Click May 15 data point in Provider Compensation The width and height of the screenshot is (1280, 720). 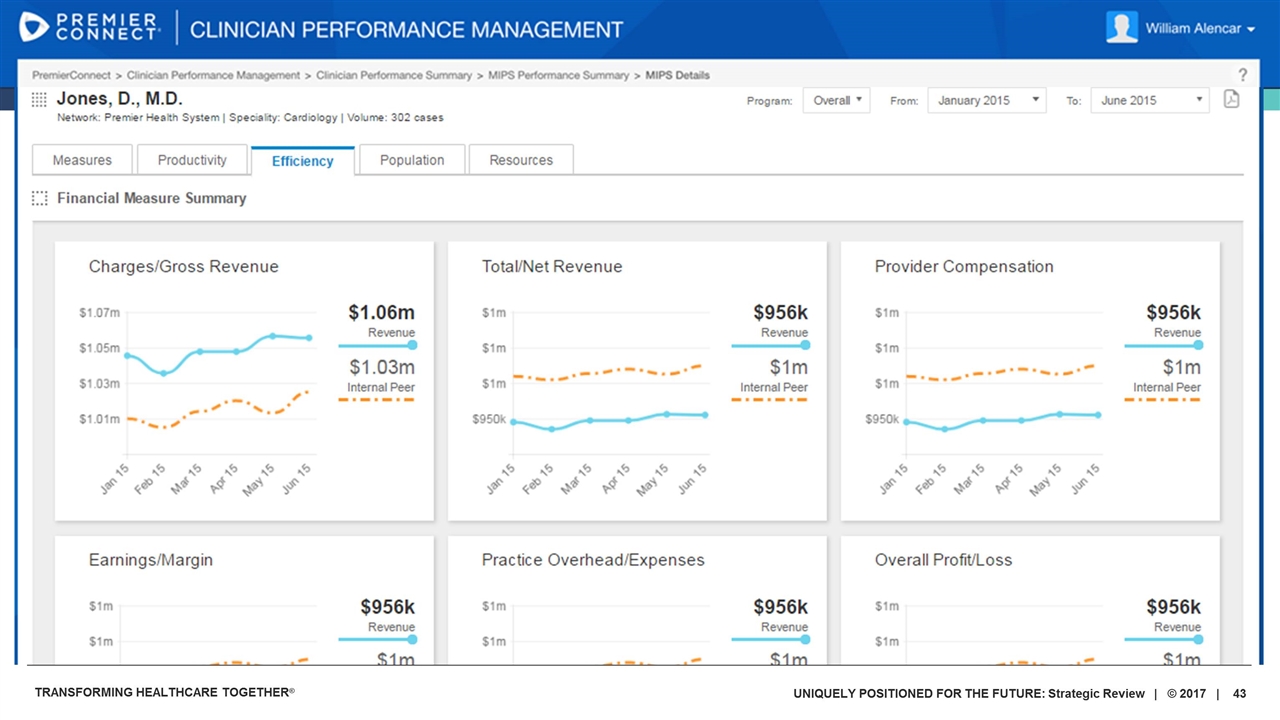click(x=1059, y=413)
